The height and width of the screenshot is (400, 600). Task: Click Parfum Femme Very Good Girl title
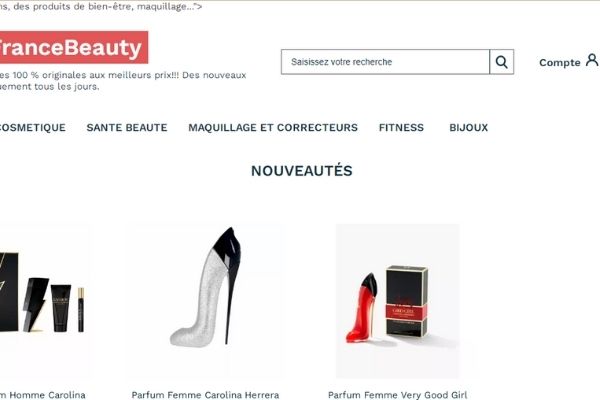397,395
